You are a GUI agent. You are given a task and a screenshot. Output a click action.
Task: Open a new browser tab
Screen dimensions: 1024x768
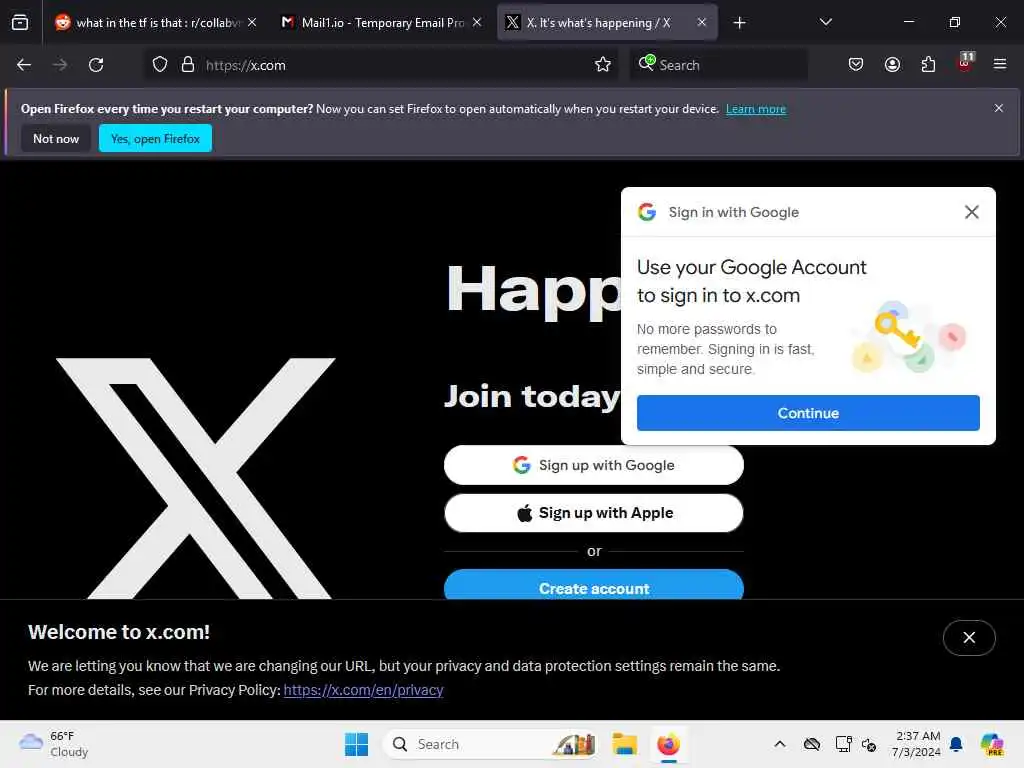(739, 23)
